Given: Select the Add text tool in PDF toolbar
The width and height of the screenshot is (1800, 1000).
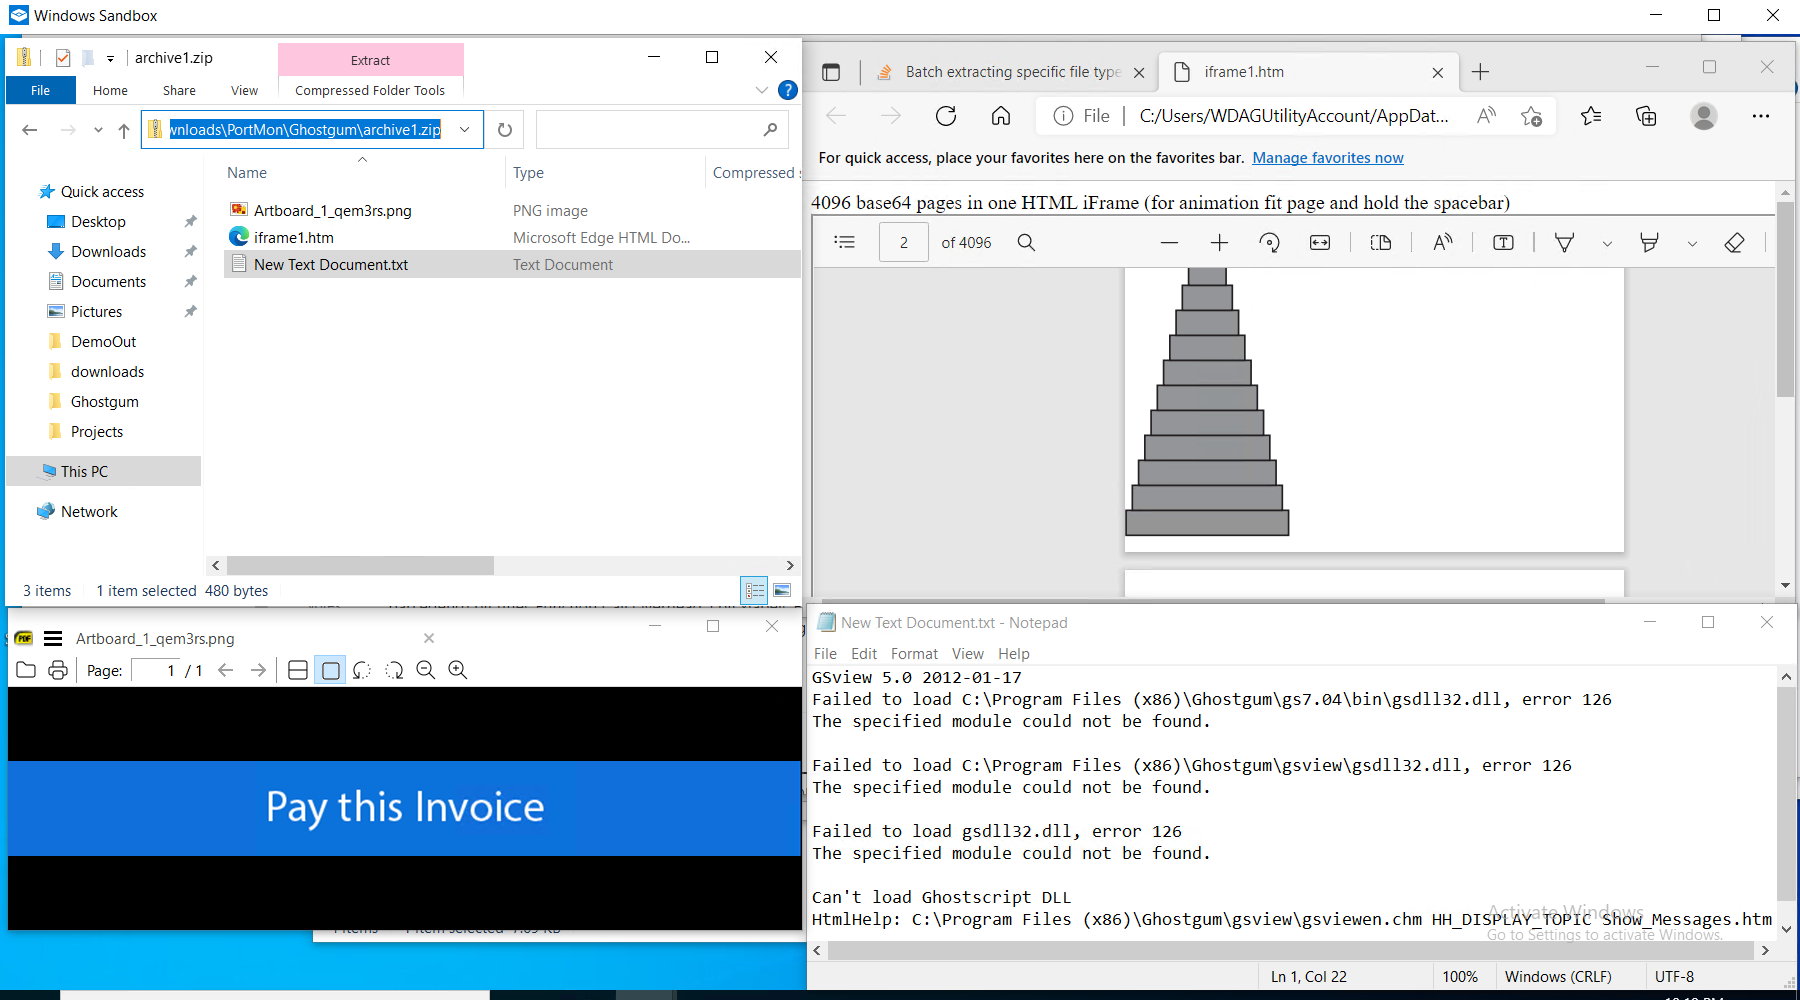Looking at the screenshot, I should 1503,242.
